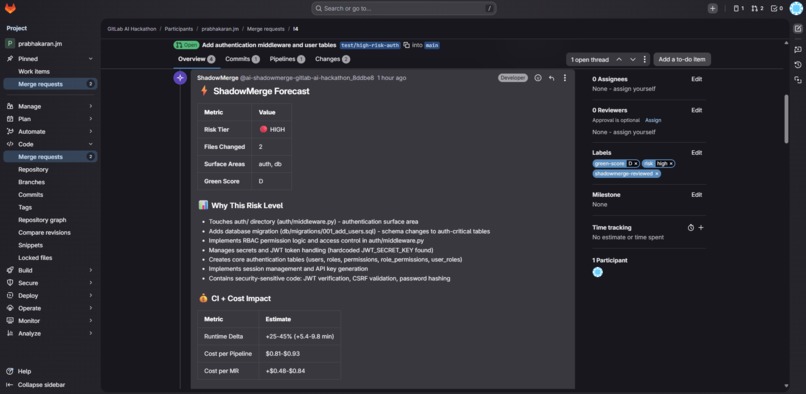Expand the Secure section
The width and height of the screenshot is (806, 394).
(50, 283)
